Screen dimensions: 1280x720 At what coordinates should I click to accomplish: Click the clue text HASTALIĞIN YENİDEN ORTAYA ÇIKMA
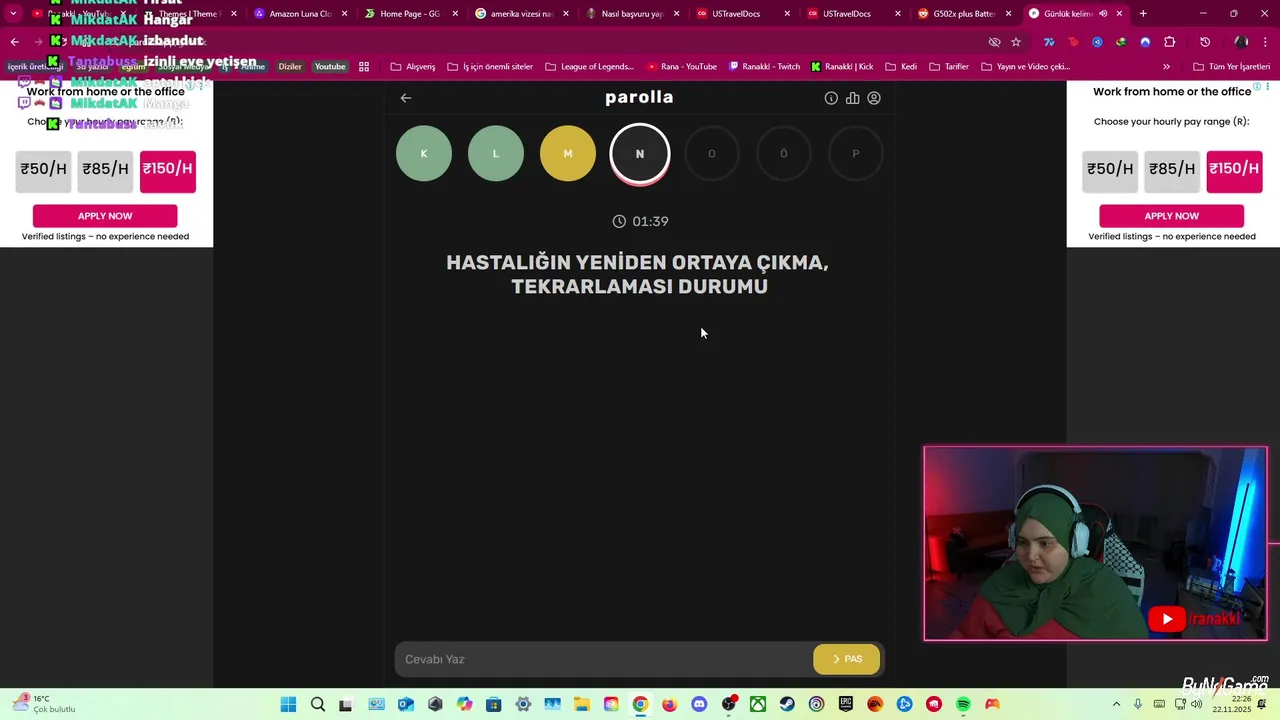(637, 263)
